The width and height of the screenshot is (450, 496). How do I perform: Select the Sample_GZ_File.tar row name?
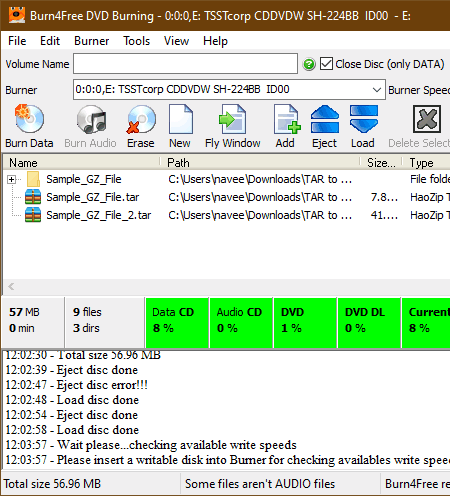coord(93,197)
